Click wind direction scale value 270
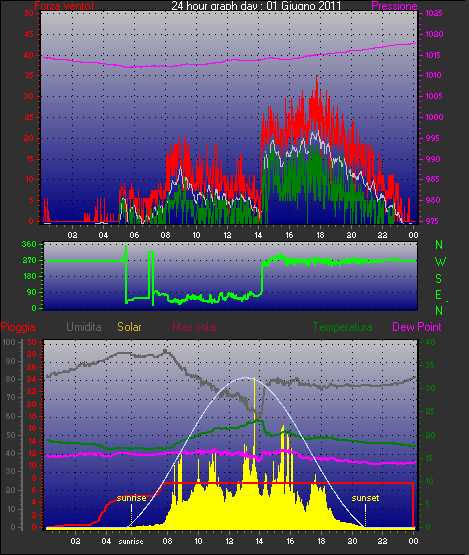 click(x=29, y=261)
